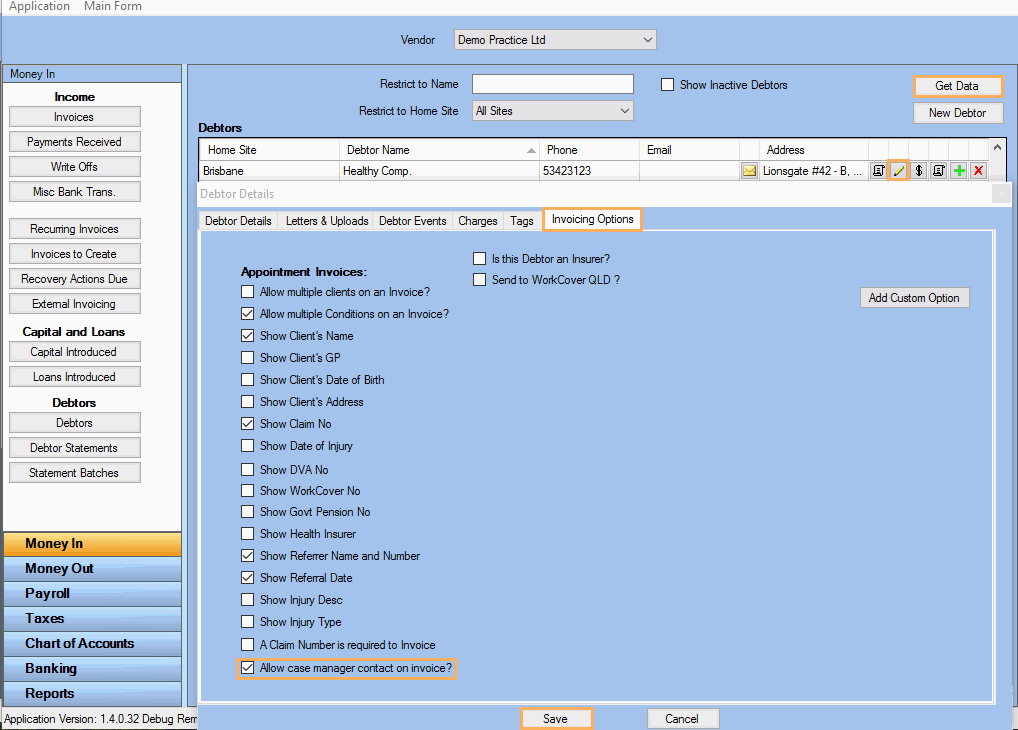
Task: Delete the debtor with the red X icon
Action: 980,171
